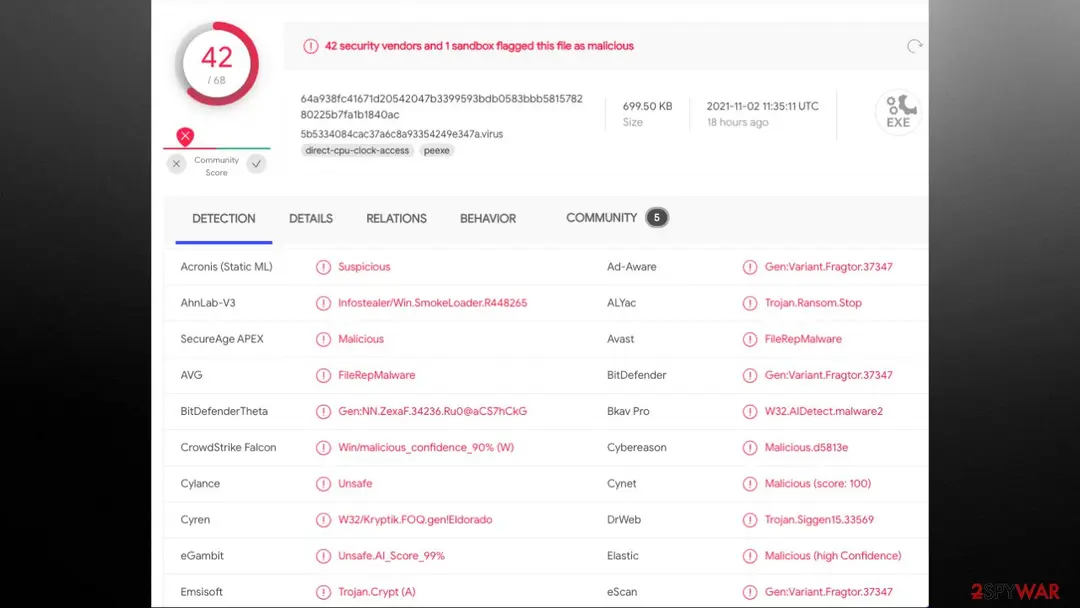1080x608 pixels.
Task: Click the 42 security vendors flagged message
Action: point(479,46)
